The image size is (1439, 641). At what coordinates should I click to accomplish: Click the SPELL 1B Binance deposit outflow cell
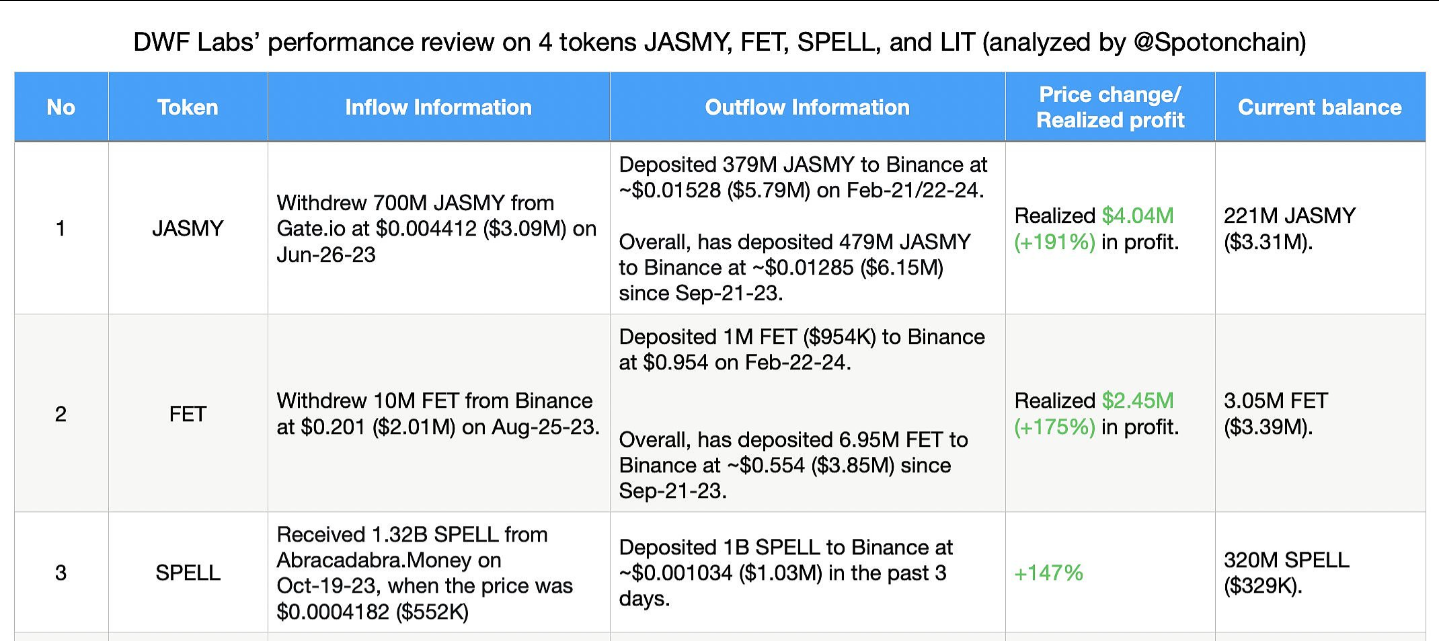(x=786, y=573)
